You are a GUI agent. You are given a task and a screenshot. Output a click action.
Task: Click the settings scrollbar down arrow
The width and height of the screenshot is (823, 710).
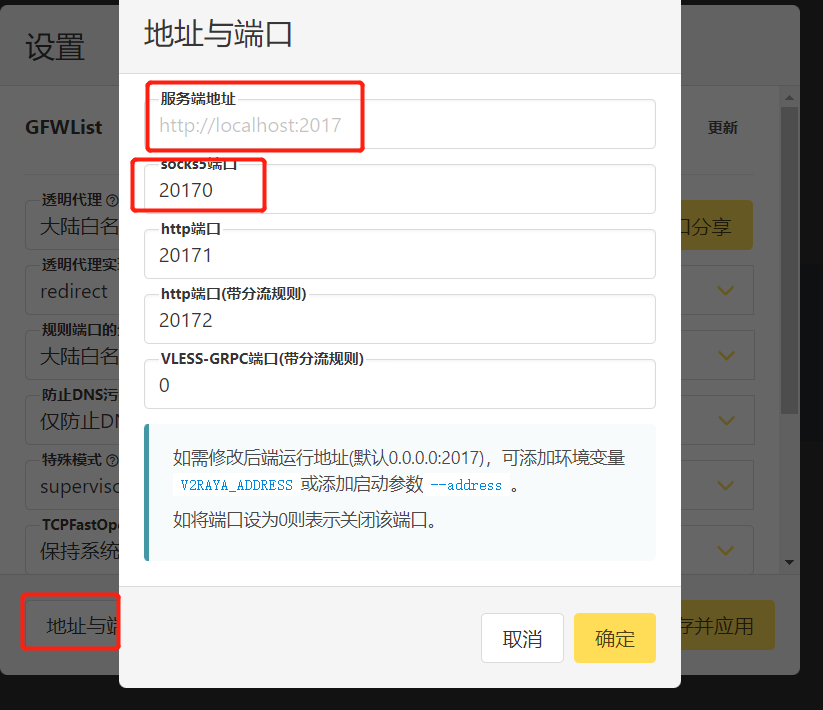(789, 563)
